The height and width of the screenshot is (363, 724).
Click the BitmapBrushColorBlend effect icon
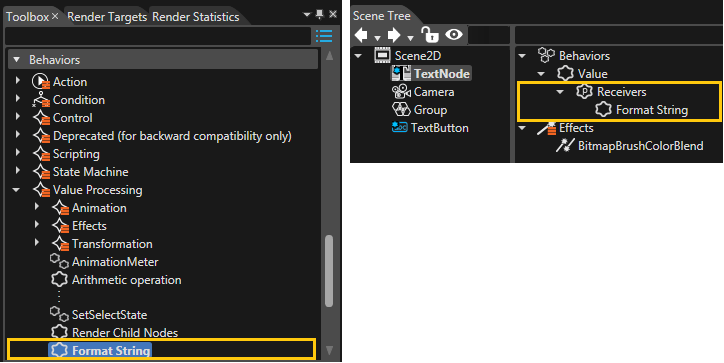point(565,146)
